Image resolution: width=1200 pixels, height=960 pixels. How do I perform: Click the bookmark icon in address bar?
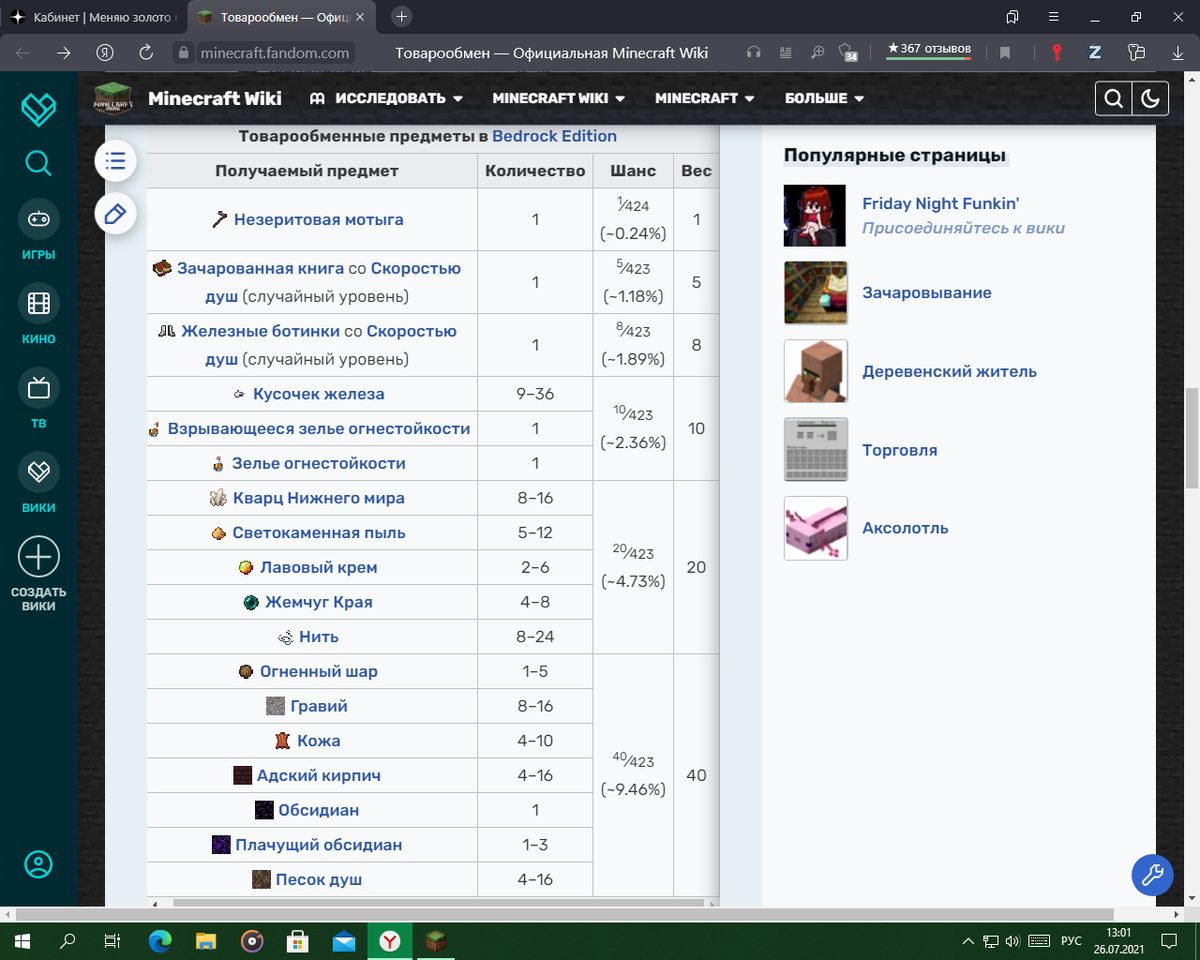[1005, 53]
